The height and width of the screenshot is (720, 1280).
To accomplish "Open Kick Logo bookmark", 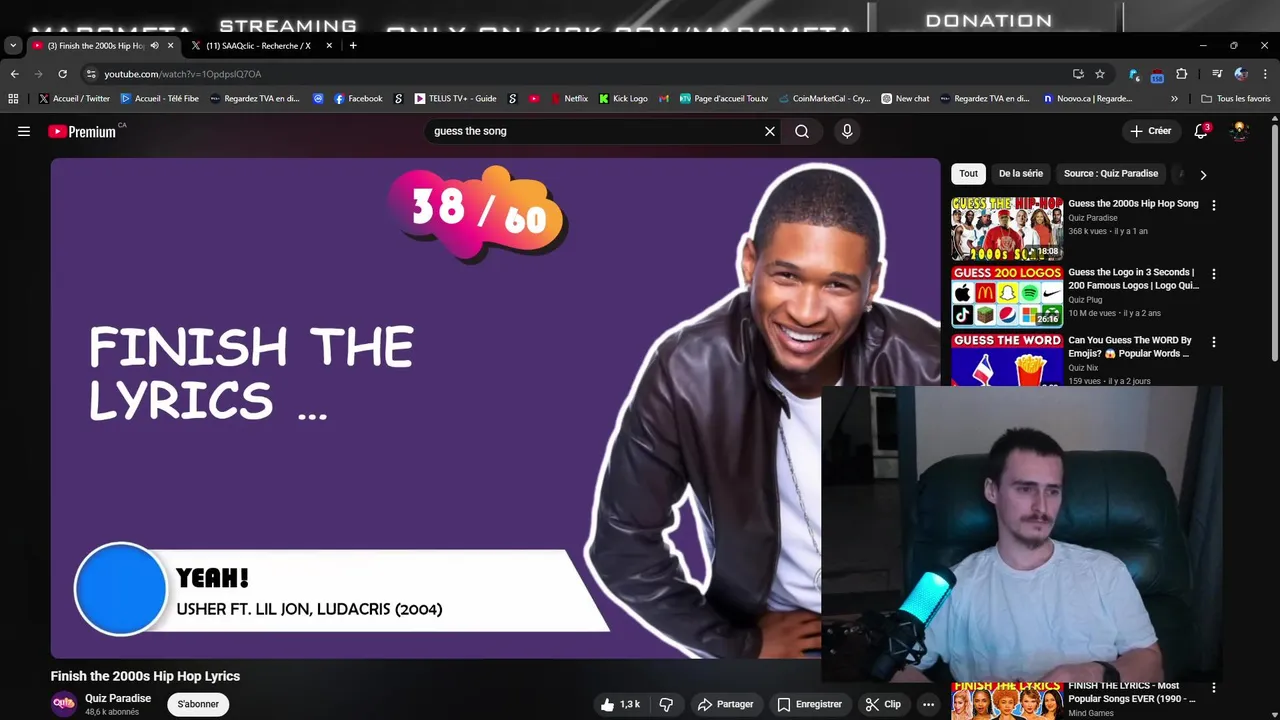I will click(x=623, y=98).
